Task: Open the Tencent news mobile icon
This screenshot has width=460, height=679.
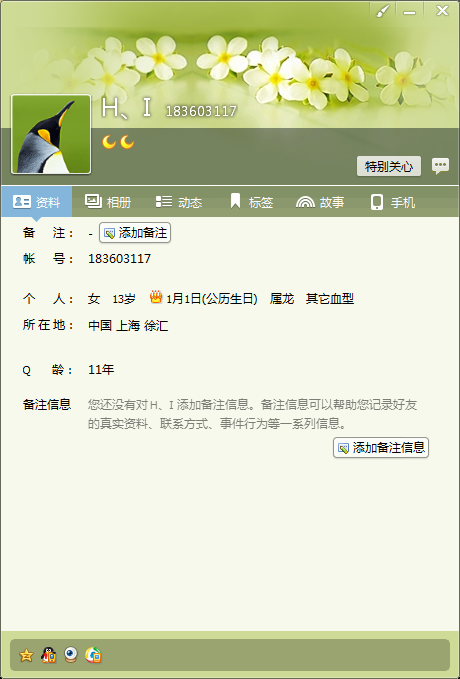Action: pyautogui.click(x=93, y=655)
